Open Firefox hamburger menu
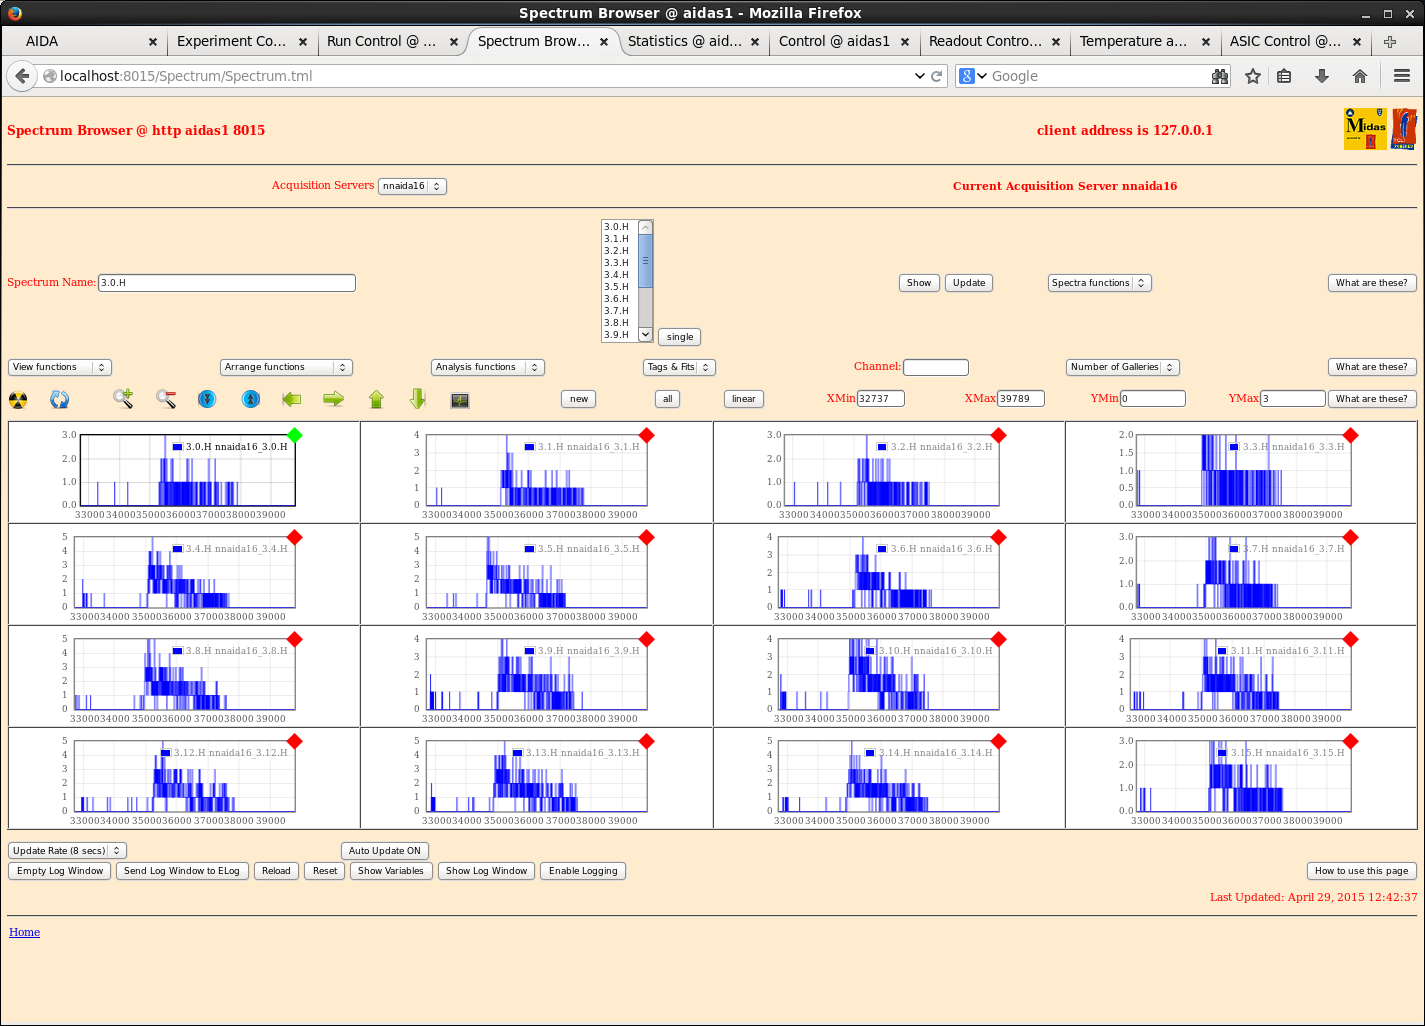The image size is (1425, 1026). point(1402,76)
